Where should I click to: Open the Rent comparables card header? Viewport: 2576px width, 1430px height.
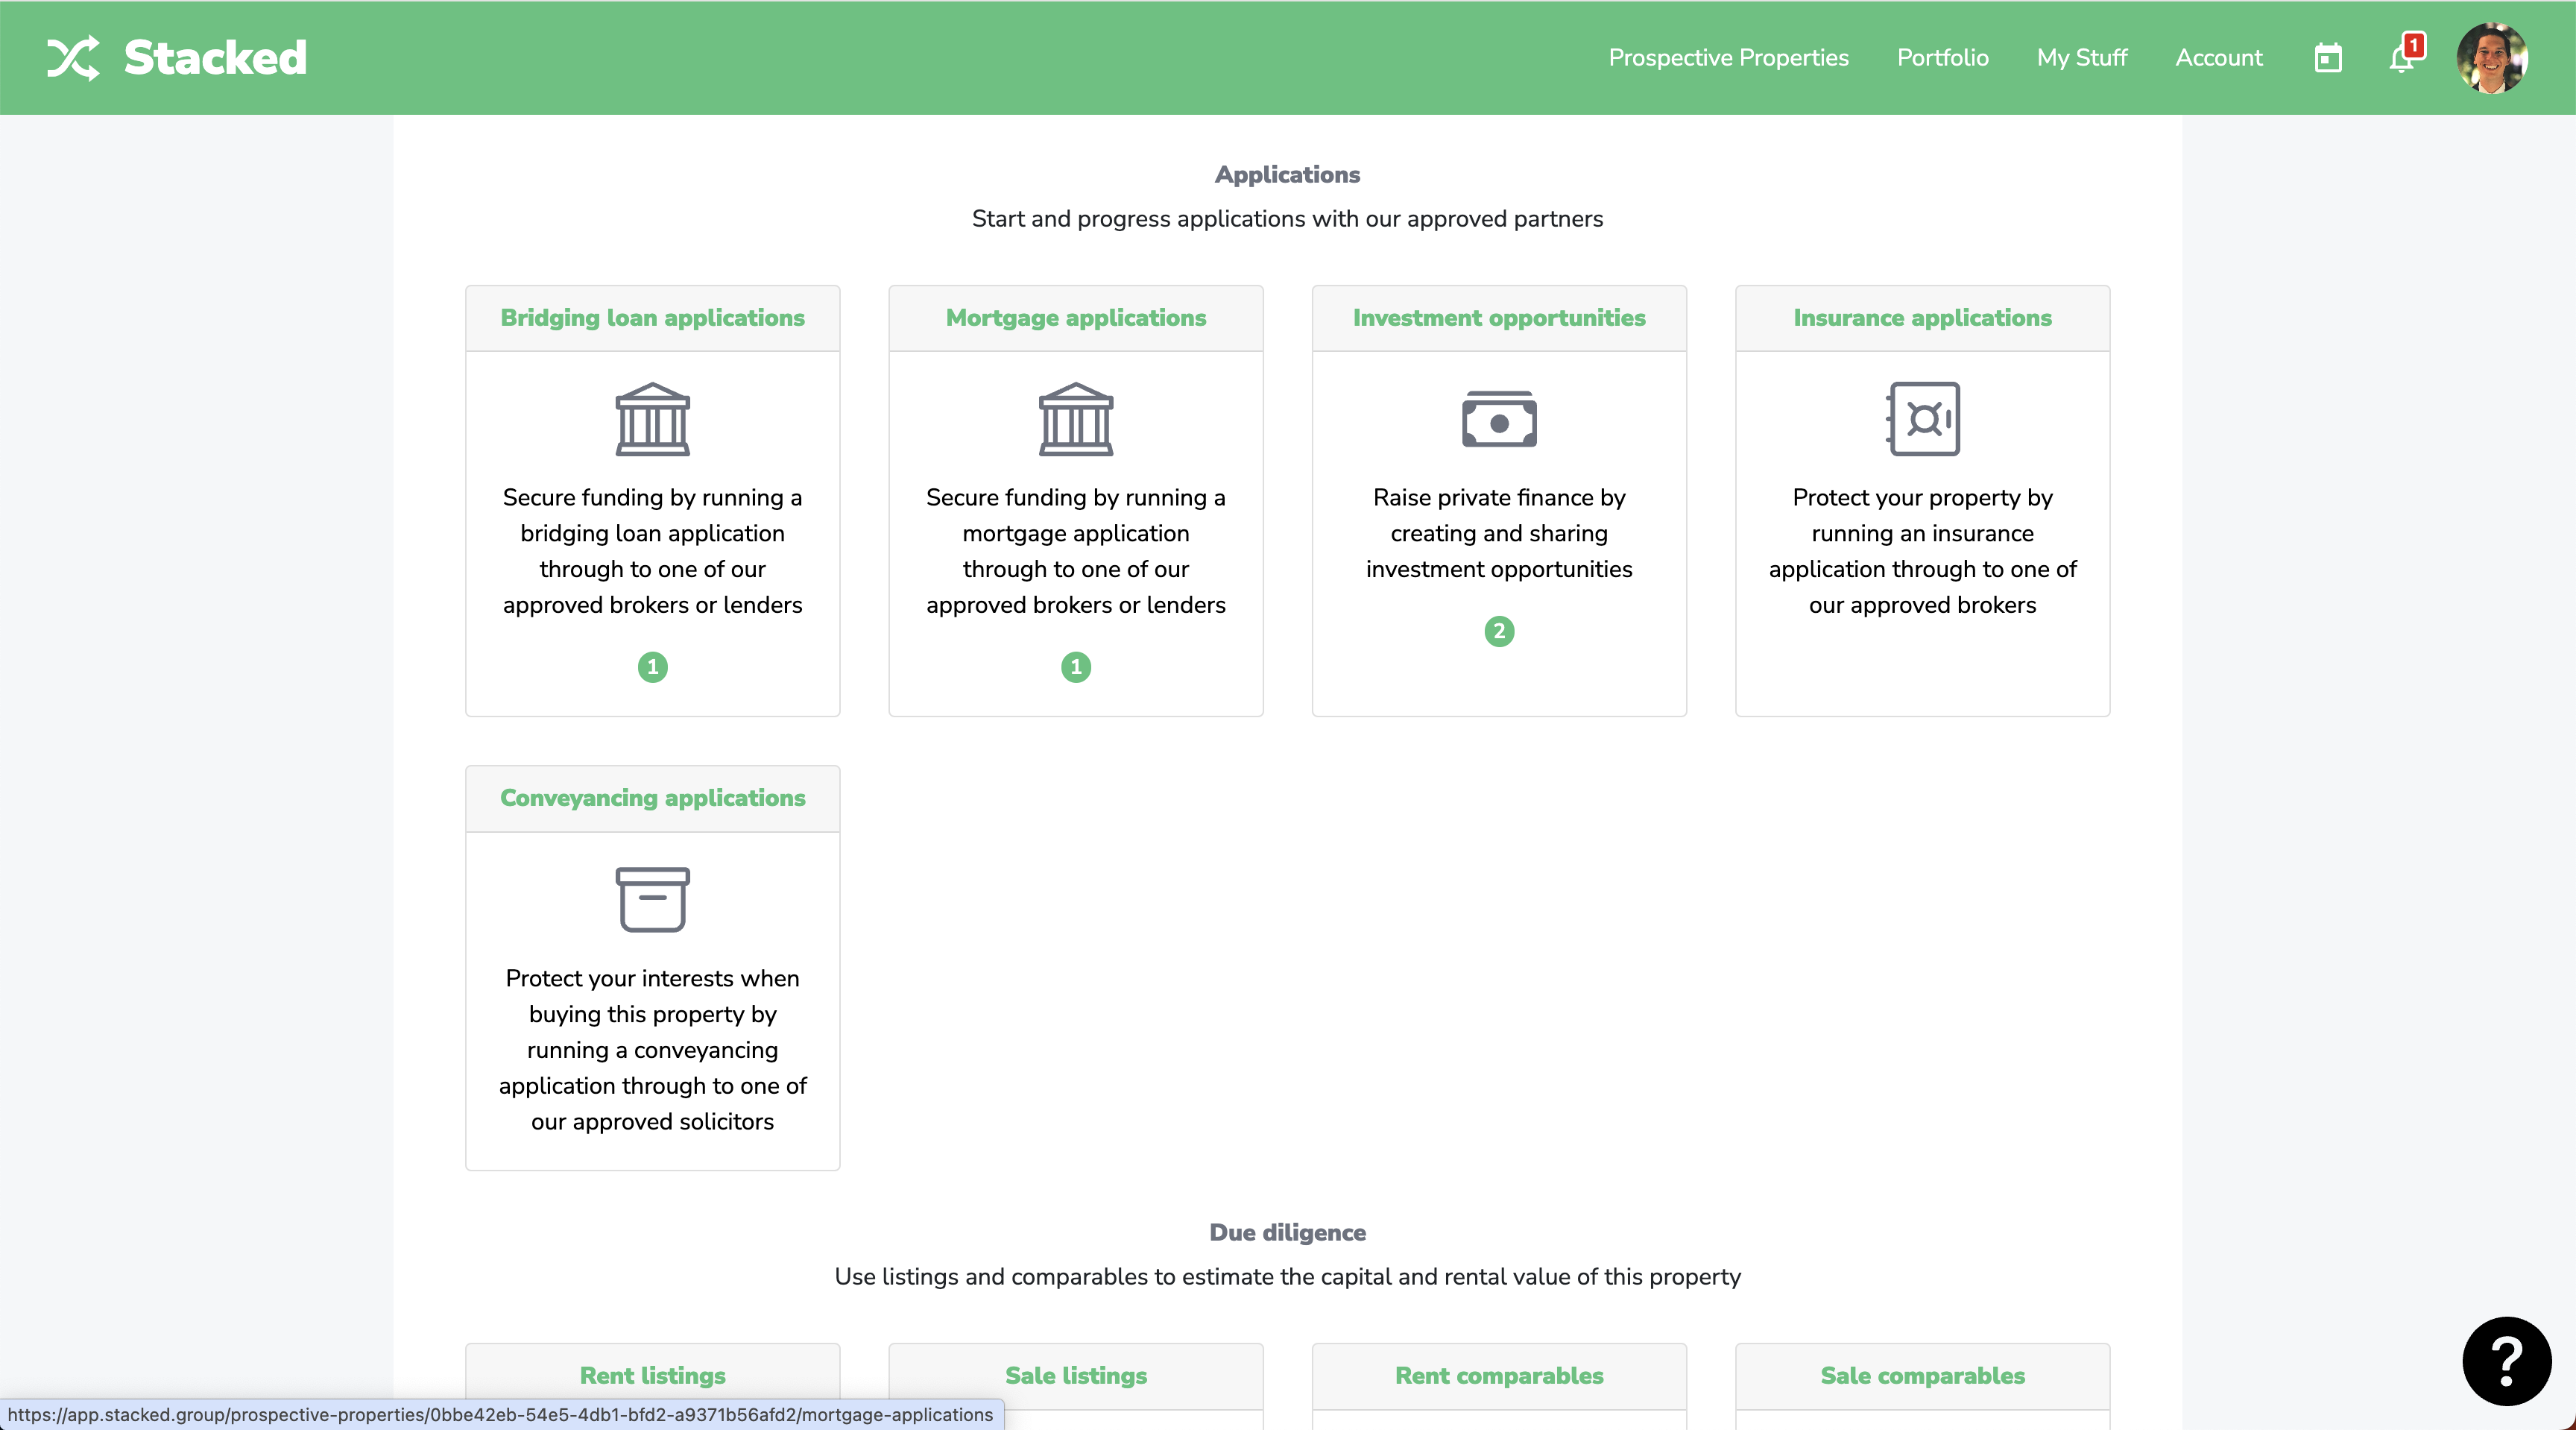pos(1498,1376)
